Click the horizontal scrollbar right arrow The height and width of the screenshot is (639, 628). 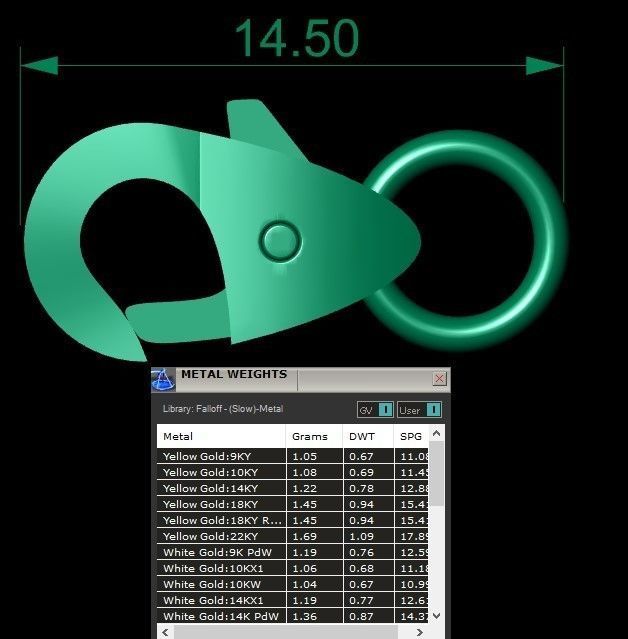pos(419,632)
